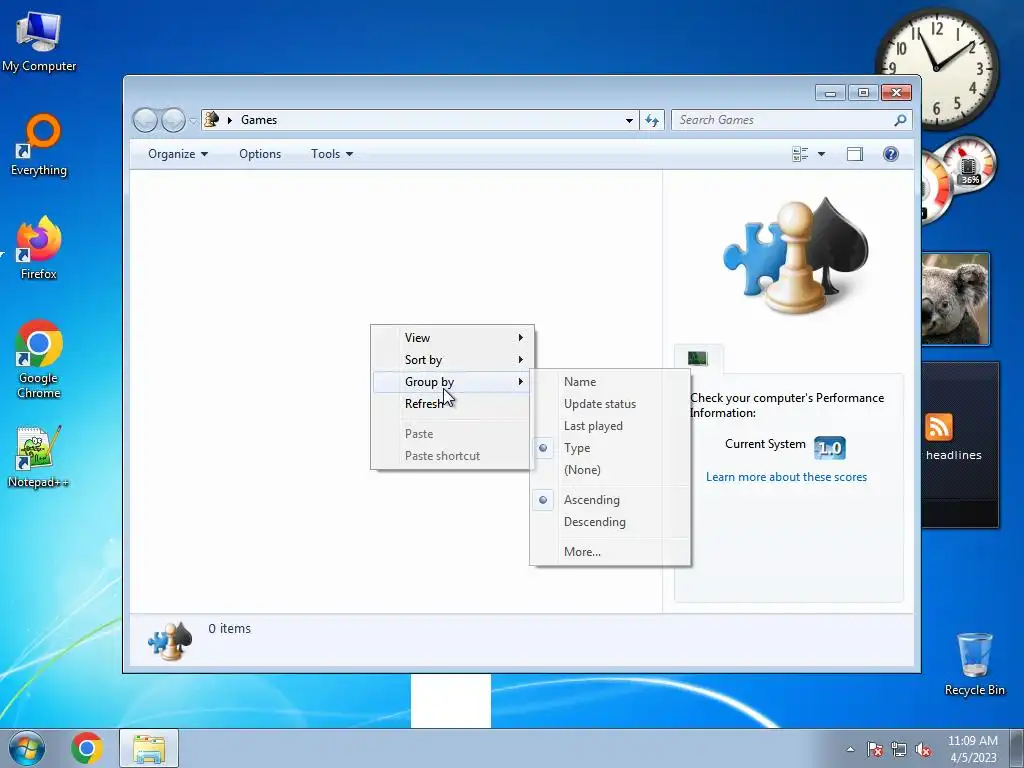Open Google Chrome desktop shortcut
The image size is (1024, 768).
39,359
